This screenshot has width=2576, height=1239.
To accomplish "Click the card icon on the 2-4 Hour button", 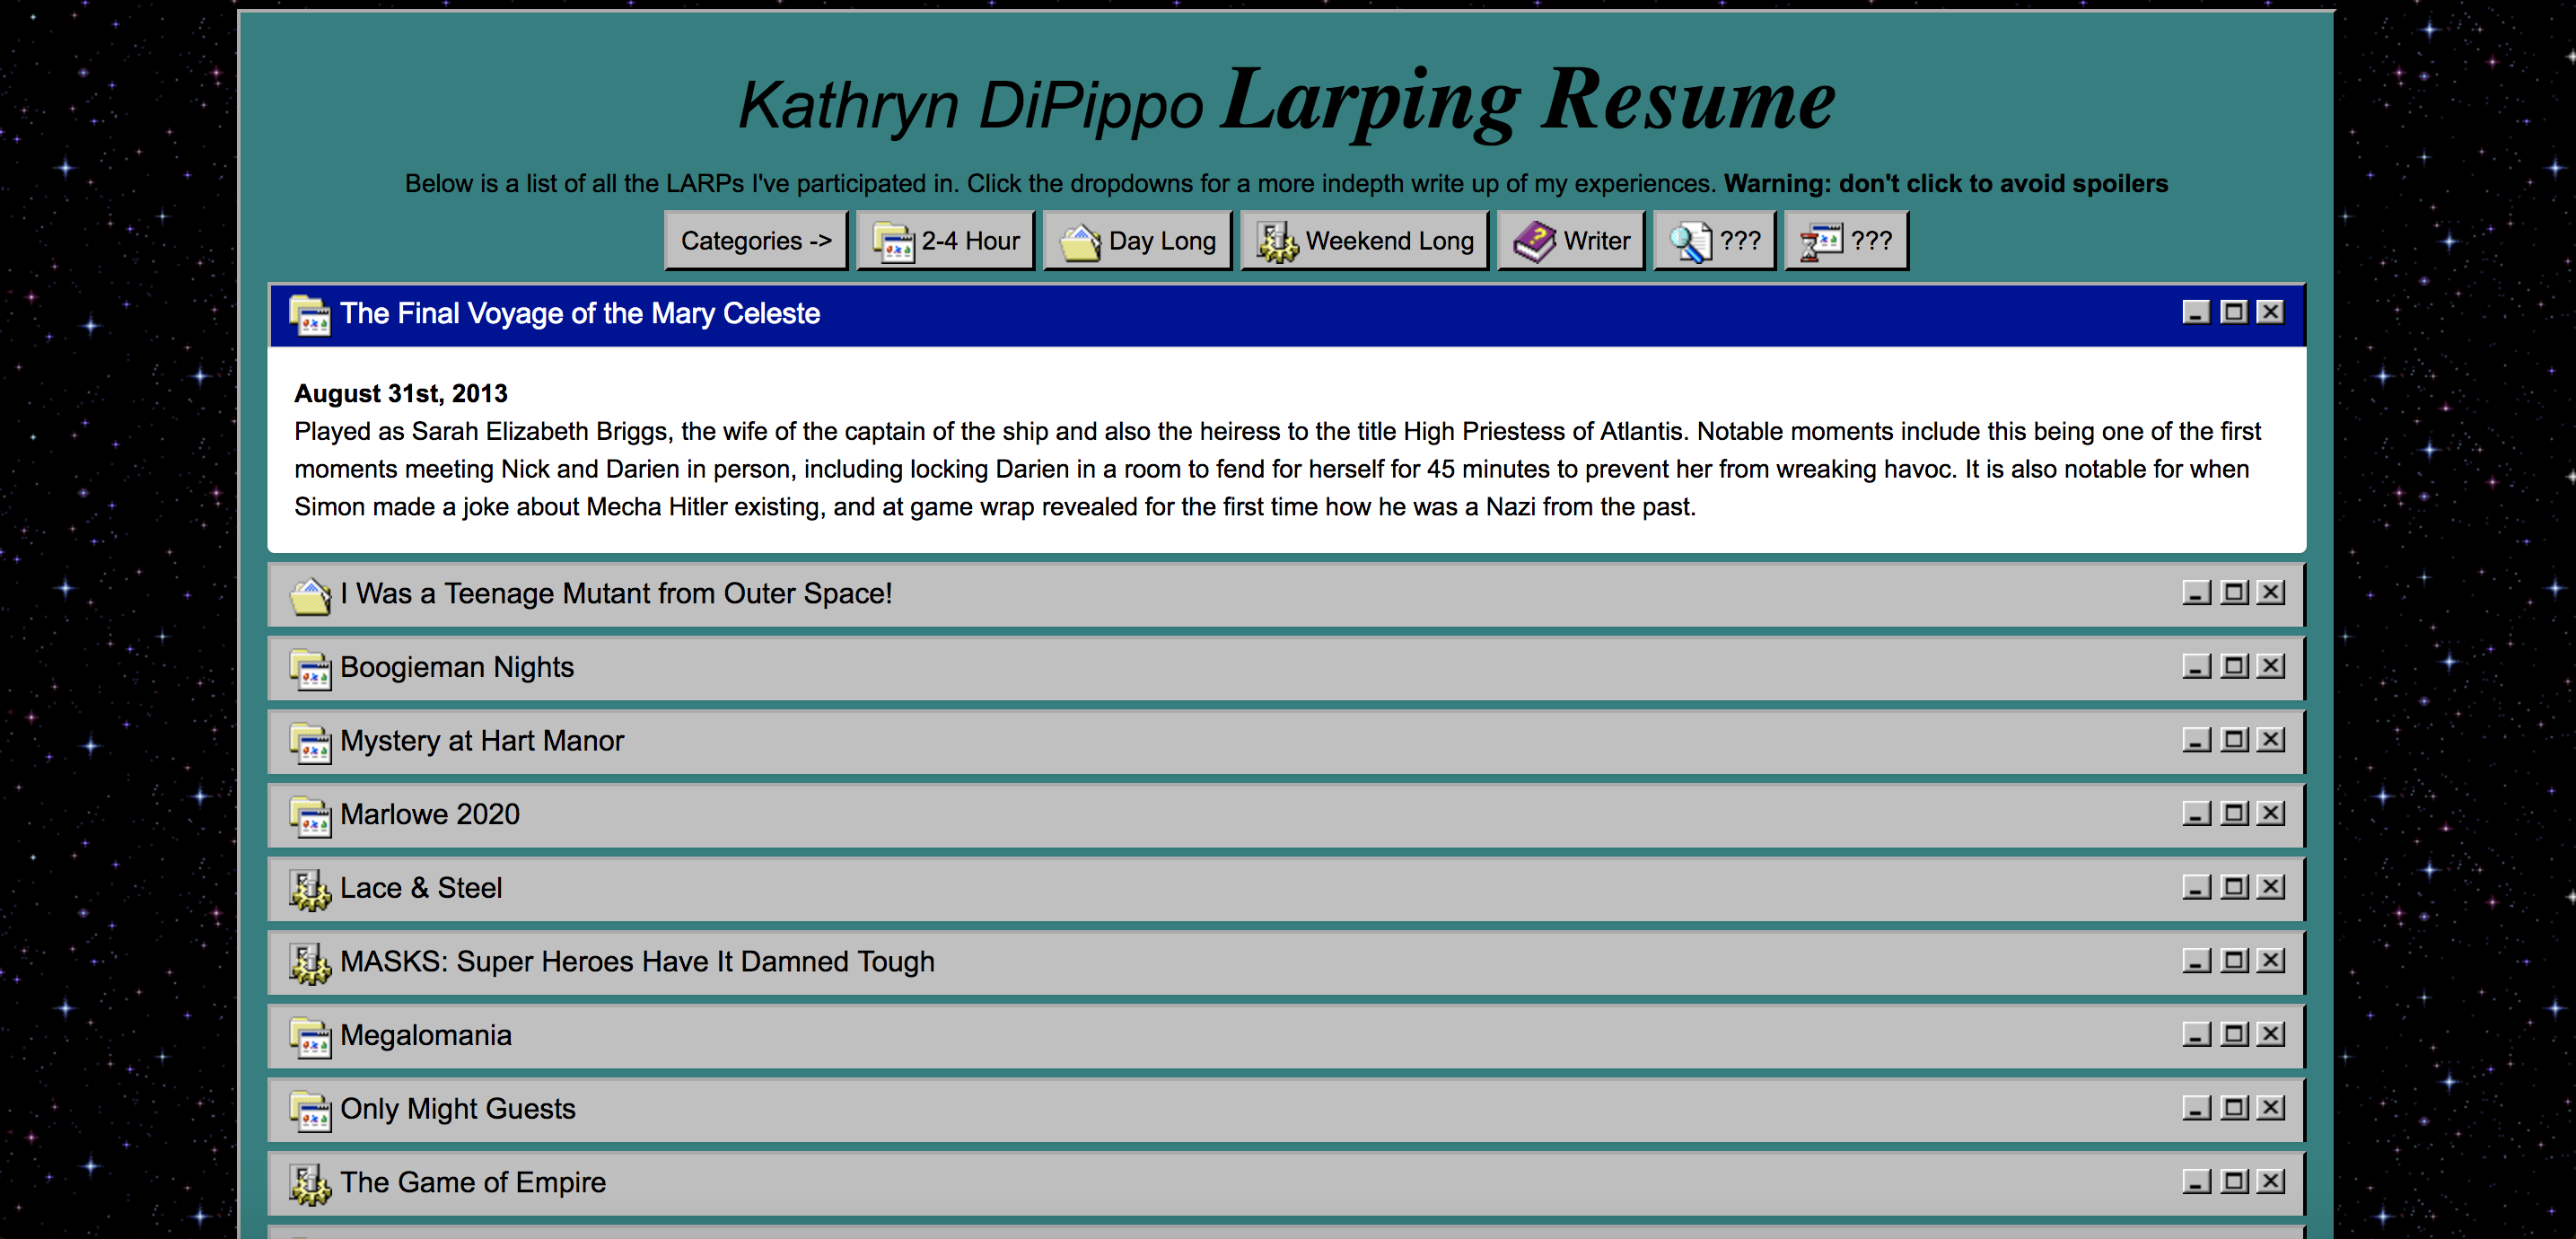I will point(893,240).
